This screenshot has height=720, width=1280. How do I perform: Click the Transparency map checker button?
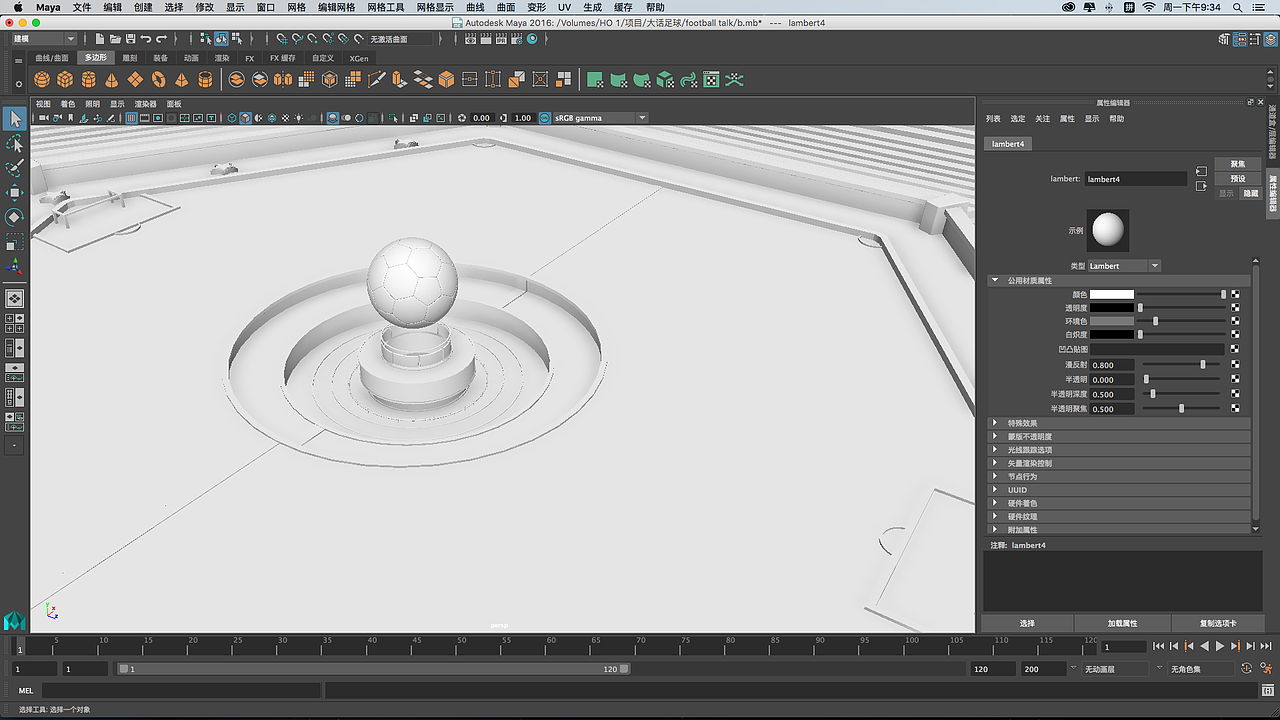[x=1235, y=308]
